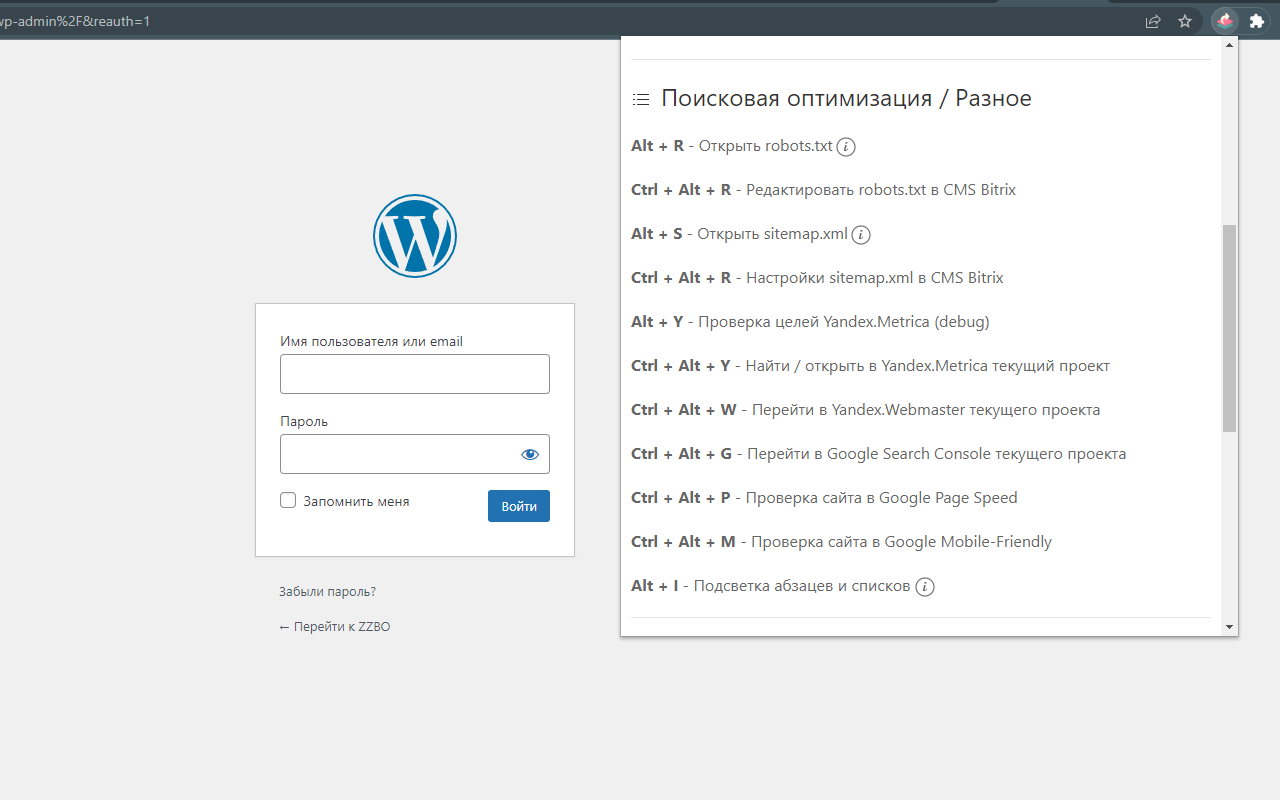Click the popup scrollbar down arrow
This screenshot has height=800, width=1280.
pos(1230,627)
